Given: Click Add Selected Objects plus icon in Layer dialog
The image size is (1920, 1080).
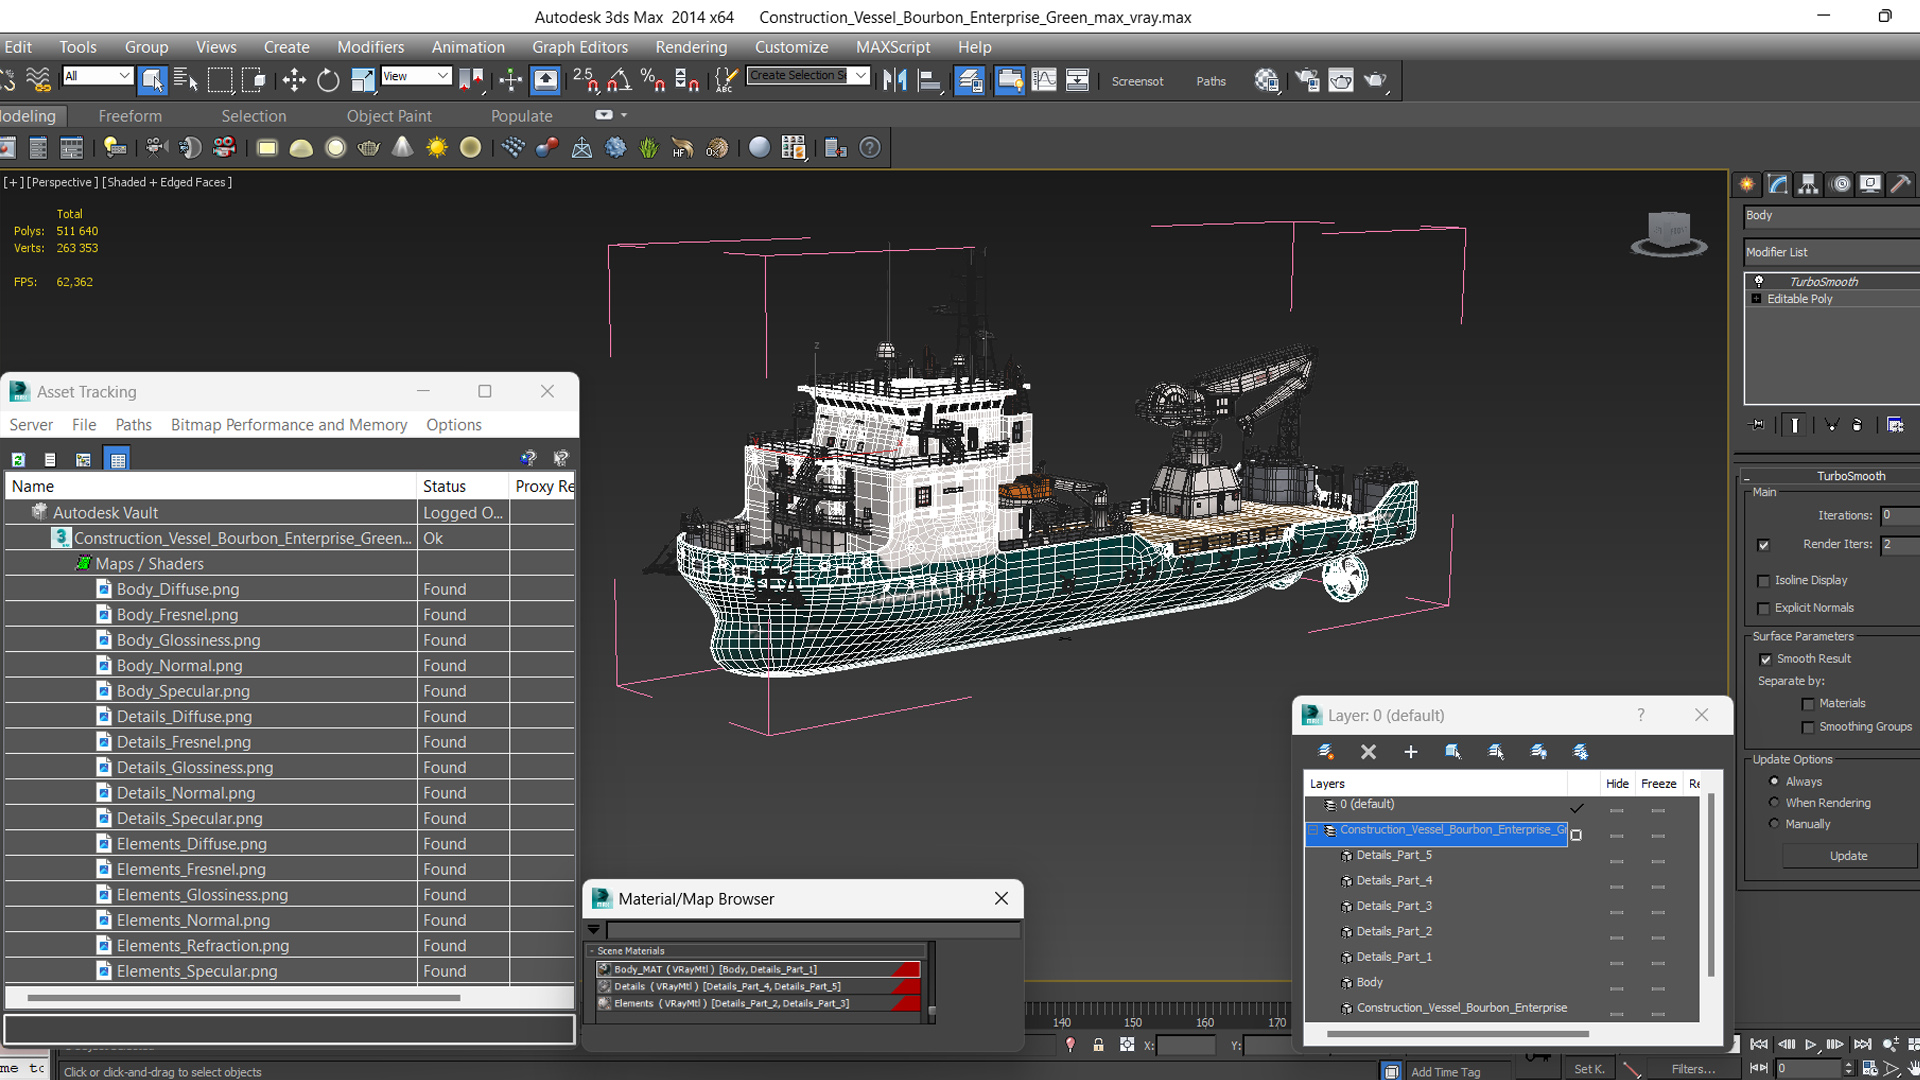Looking at the screenshot, I should (x=1410, y=752).
